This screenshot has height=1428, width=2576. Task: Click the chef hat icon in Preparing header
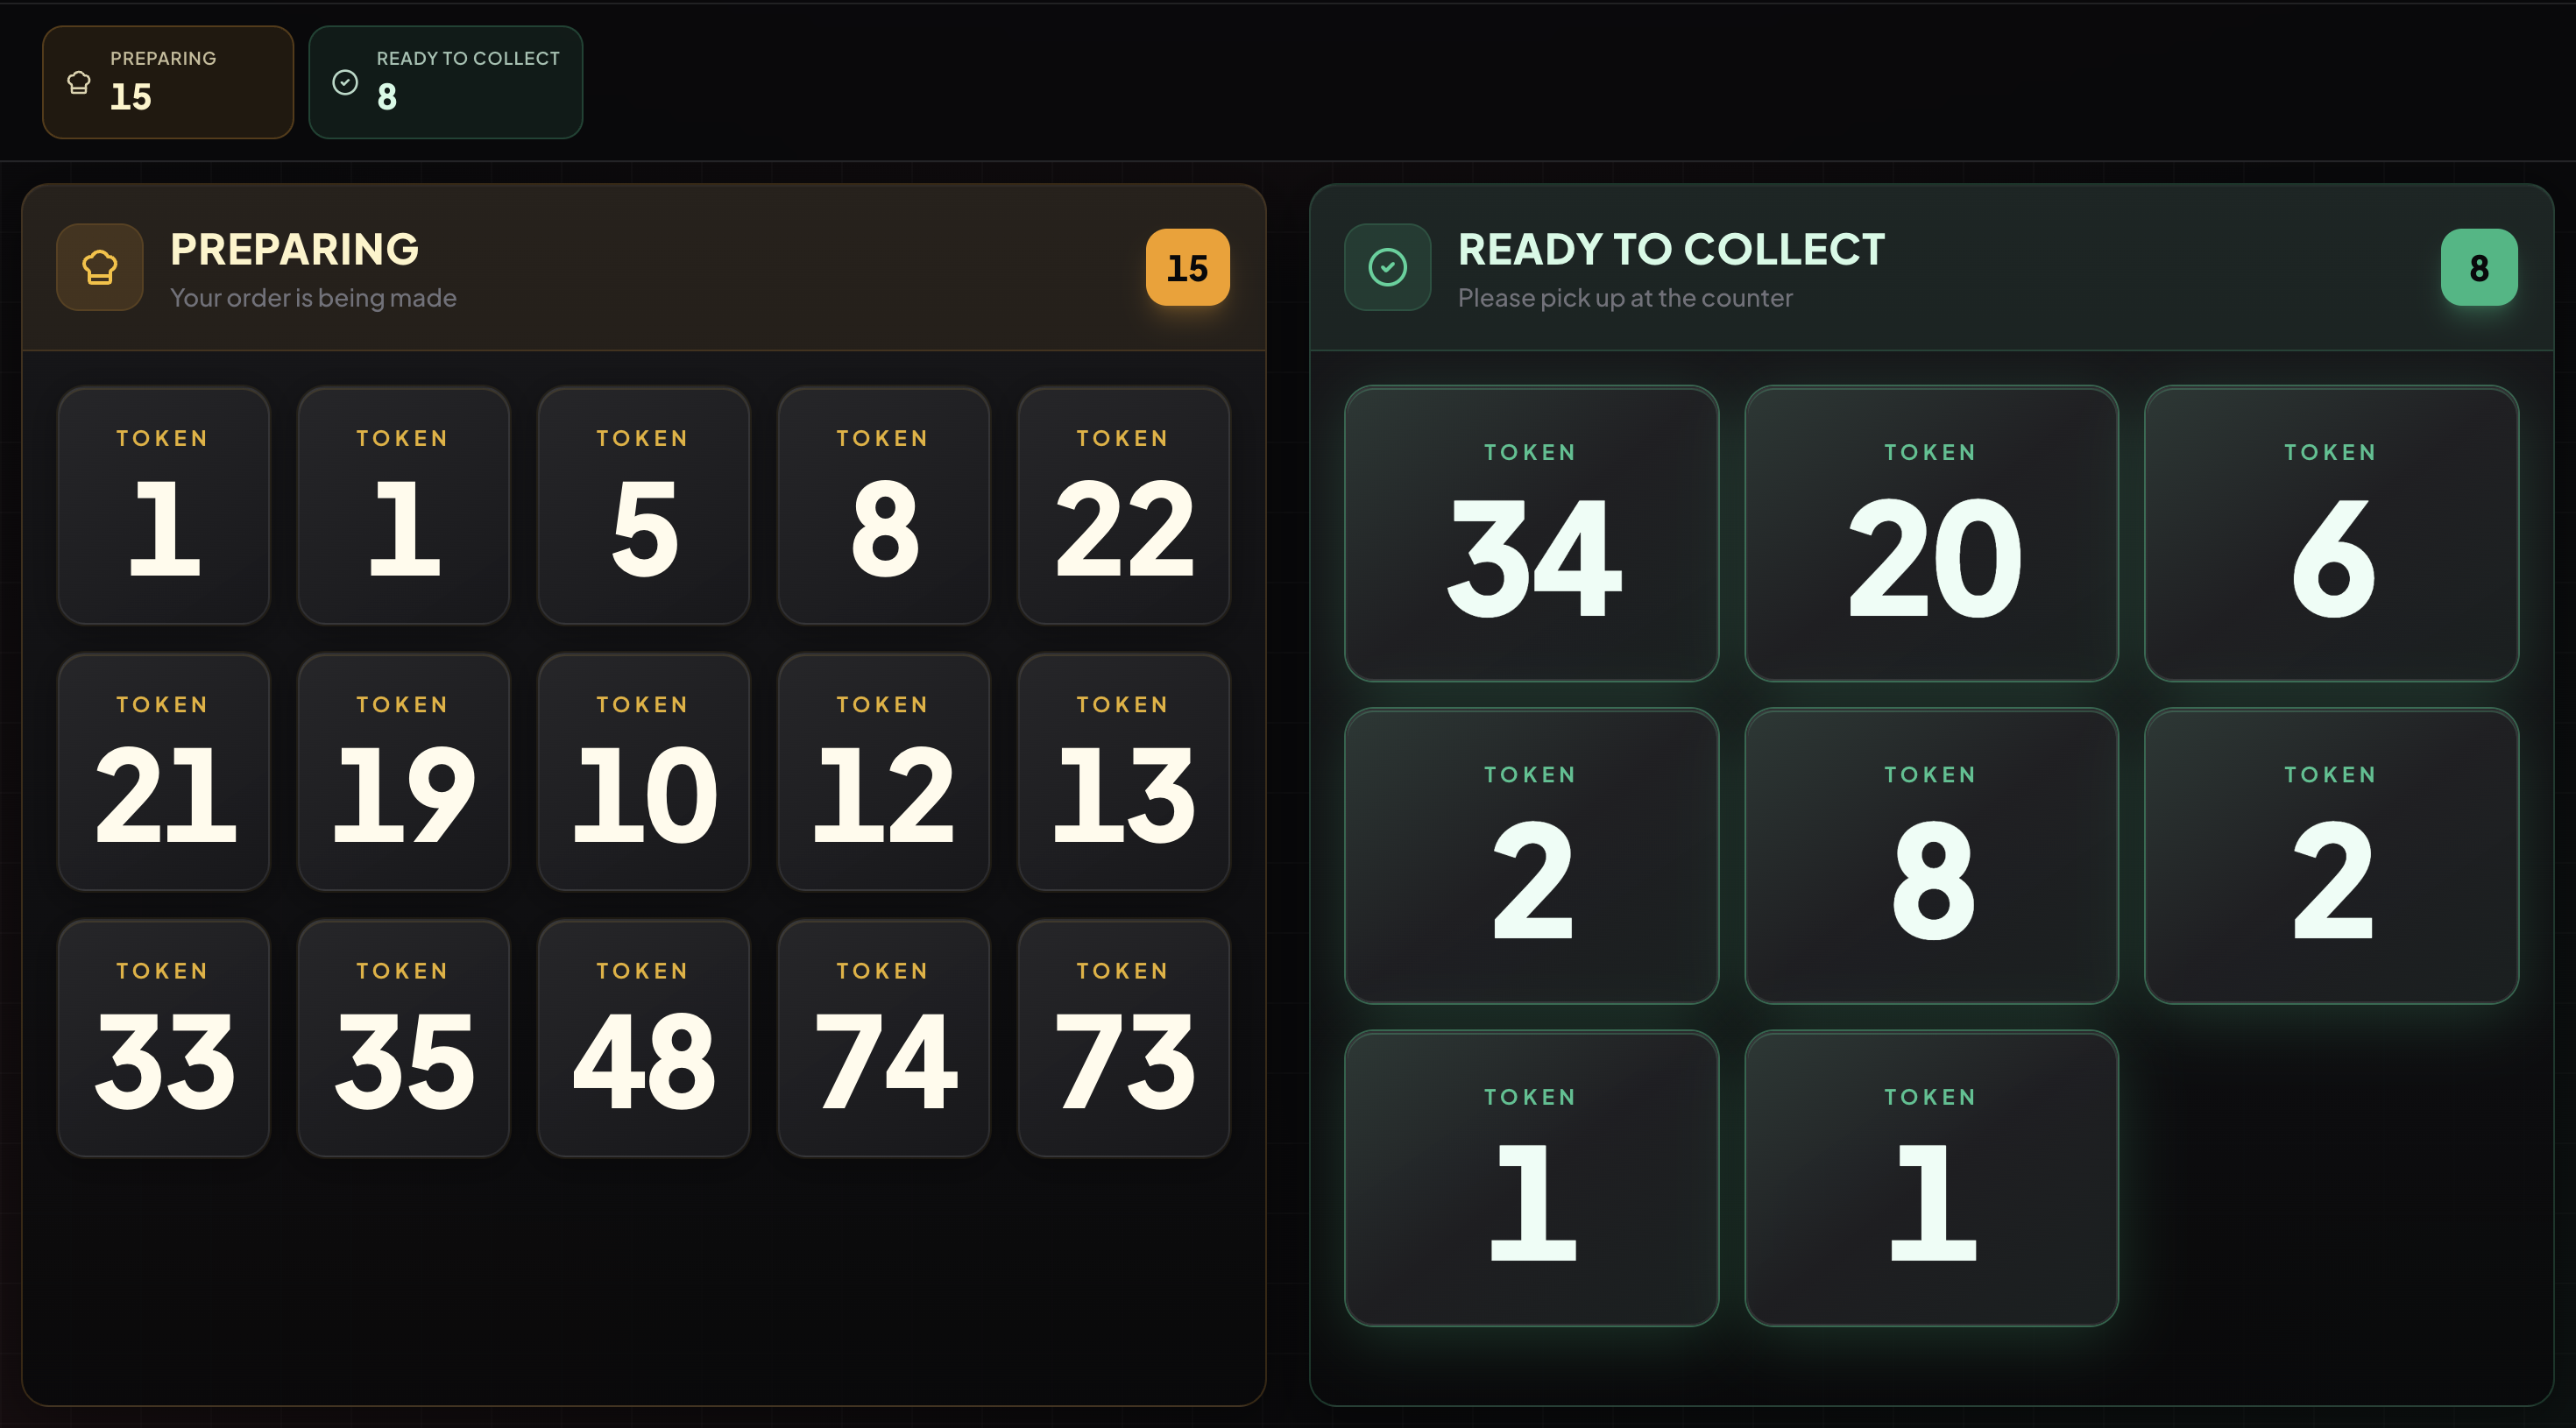click(x=99, y=267)
